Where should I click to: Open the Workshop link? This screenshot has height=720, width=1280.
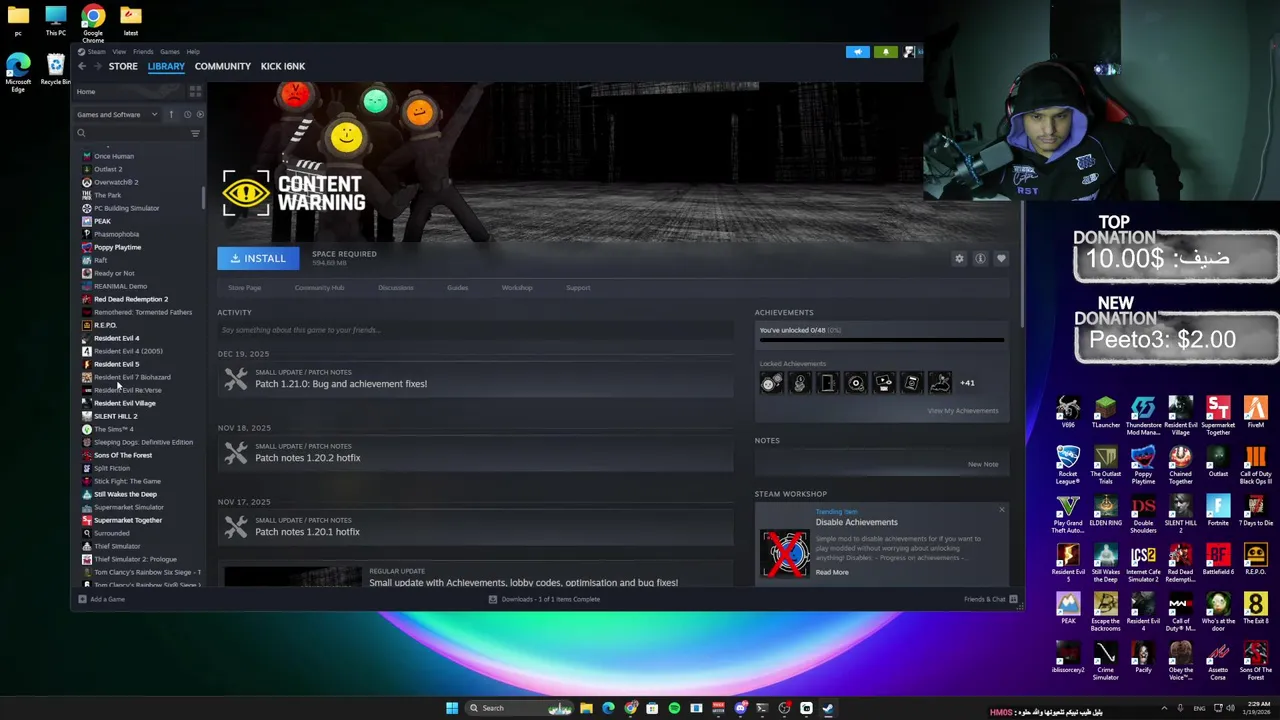click(x=517, y=288)
